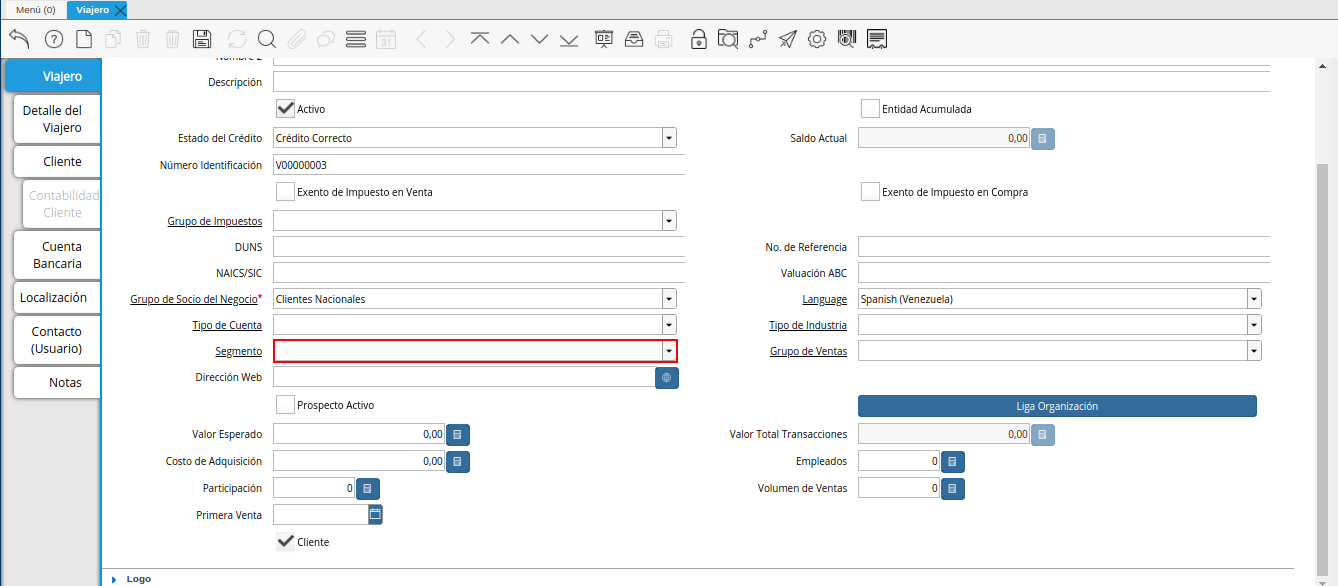Open the magnifier search record icon
Screen dimensions: 1338x586
pos(266,39)
